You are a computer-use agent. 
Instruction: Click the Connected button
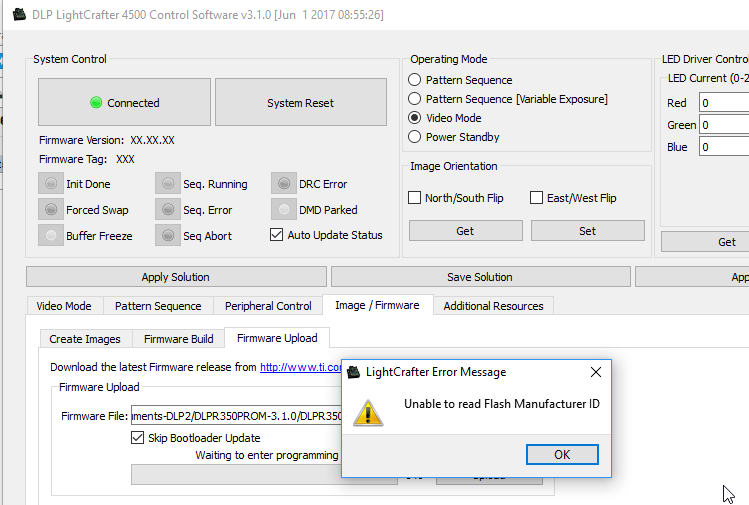click(124, 102)
